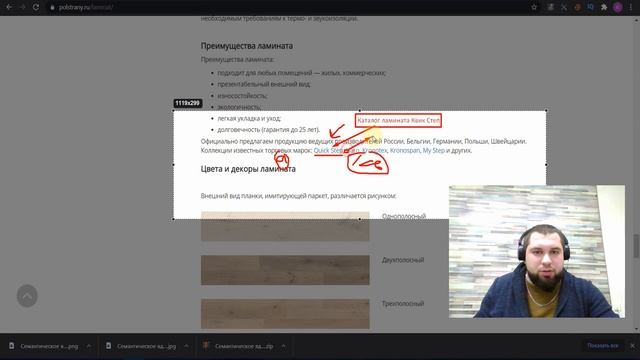Click the Трехполосный label
The height and width of the screenshot is (360, 640).
pyautogui.click(x=403, y=303)
